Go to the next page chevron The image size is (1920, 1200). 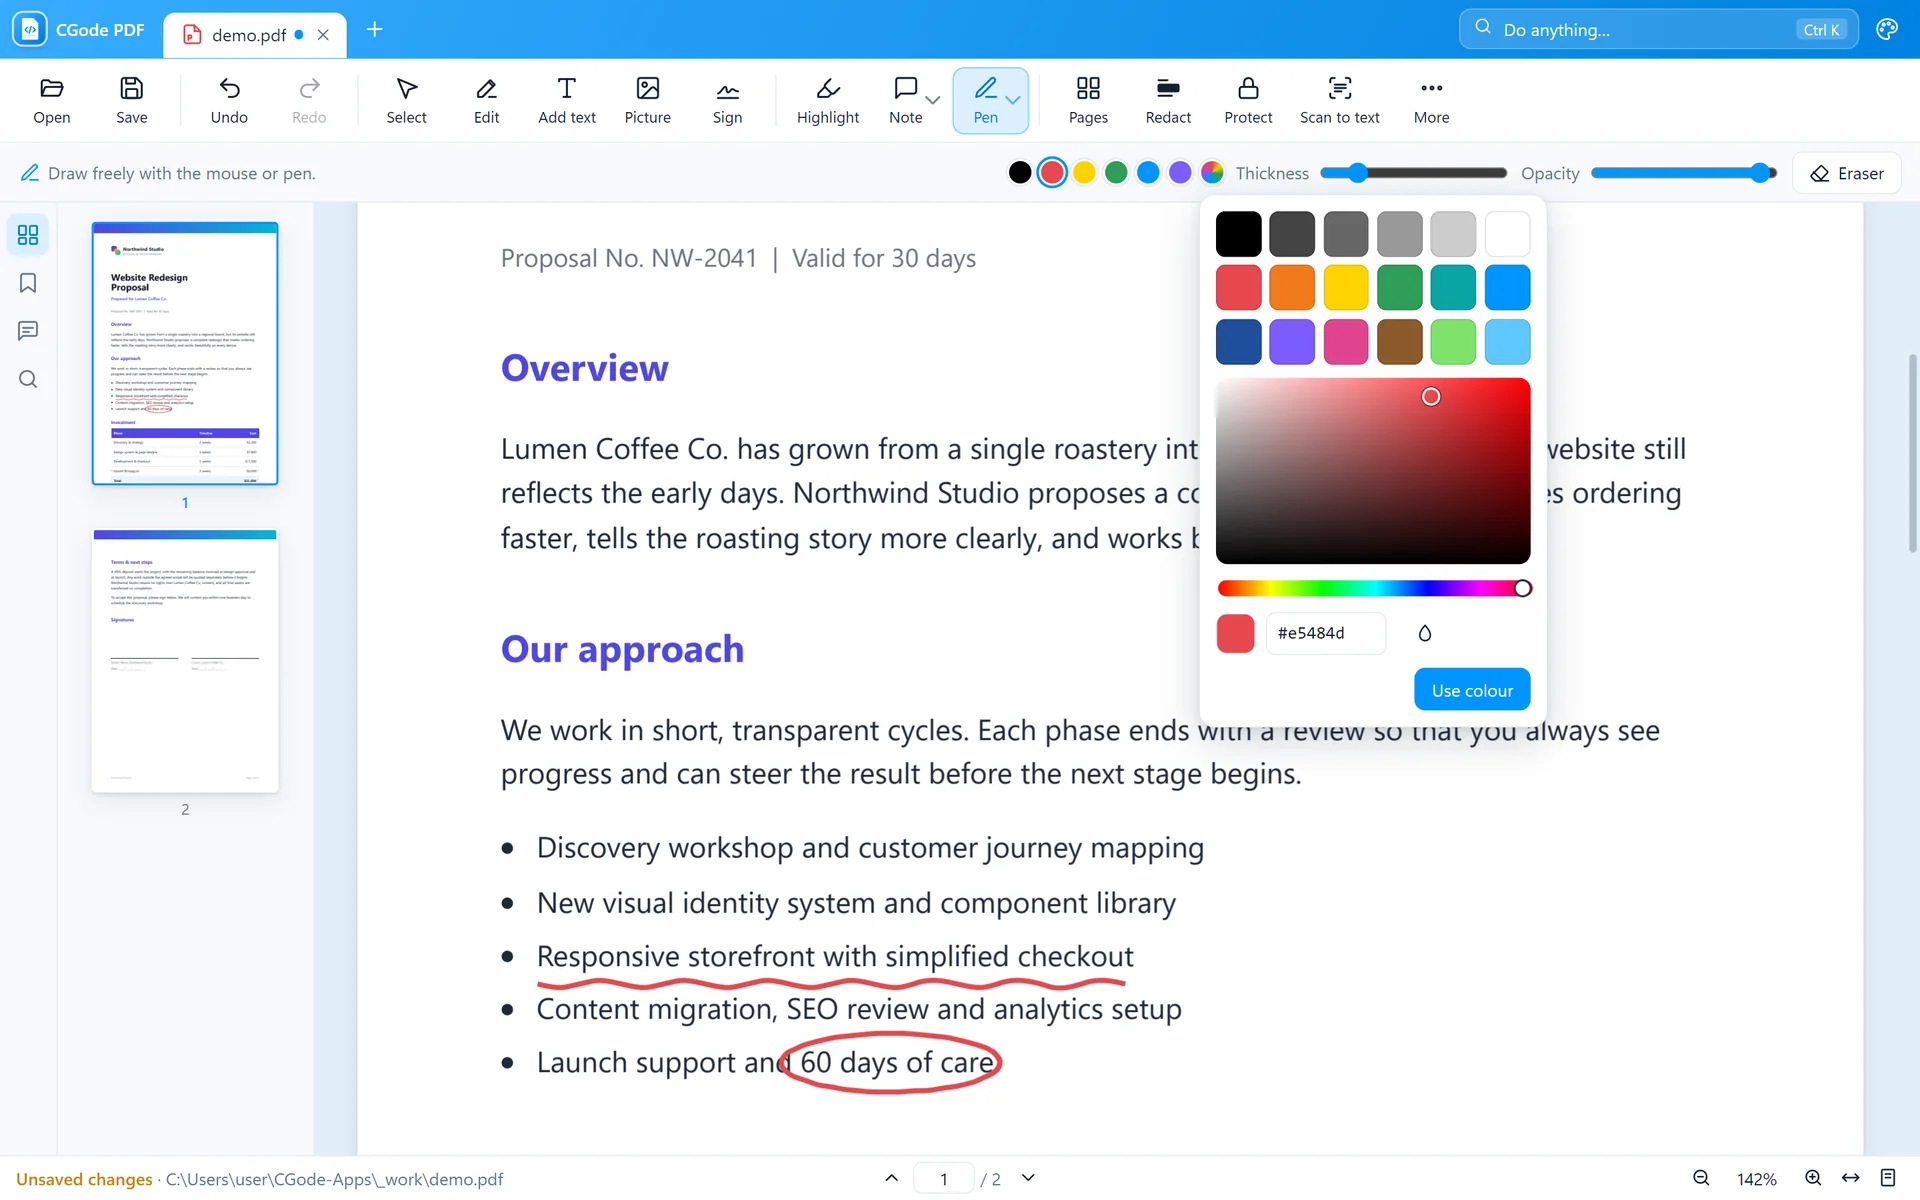pos(1028,1178)
